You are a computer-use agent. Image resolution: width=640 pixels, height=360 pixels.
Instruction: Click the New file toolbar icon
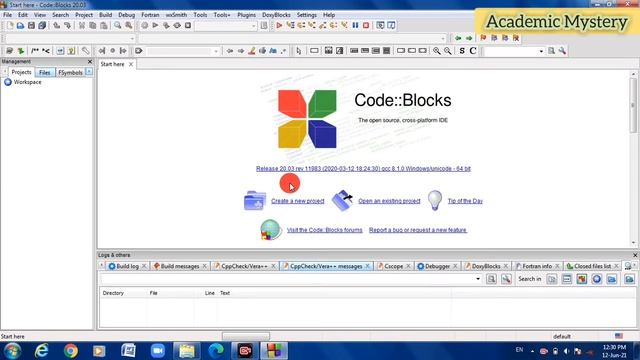(10, 25)
